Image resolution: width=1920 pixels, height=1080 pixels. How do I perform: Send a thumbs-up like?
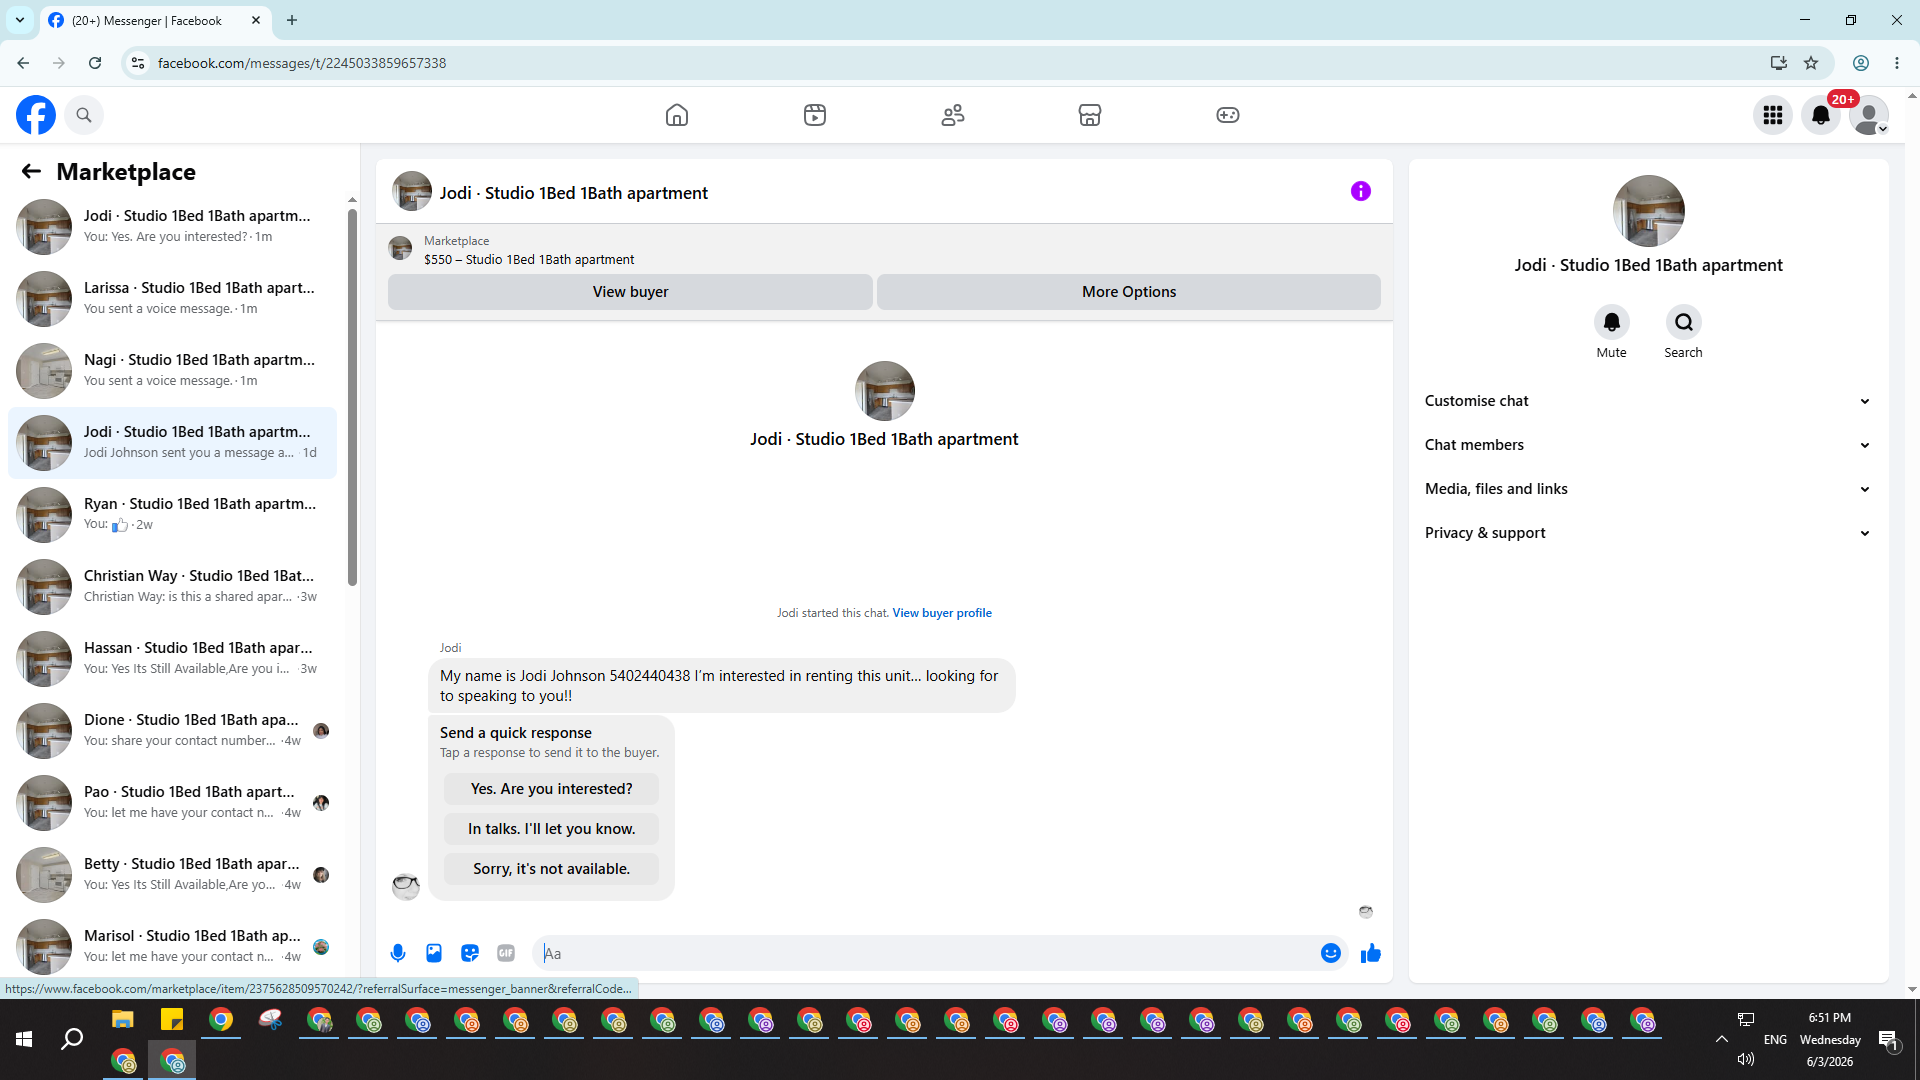[x=1371, y=953]
